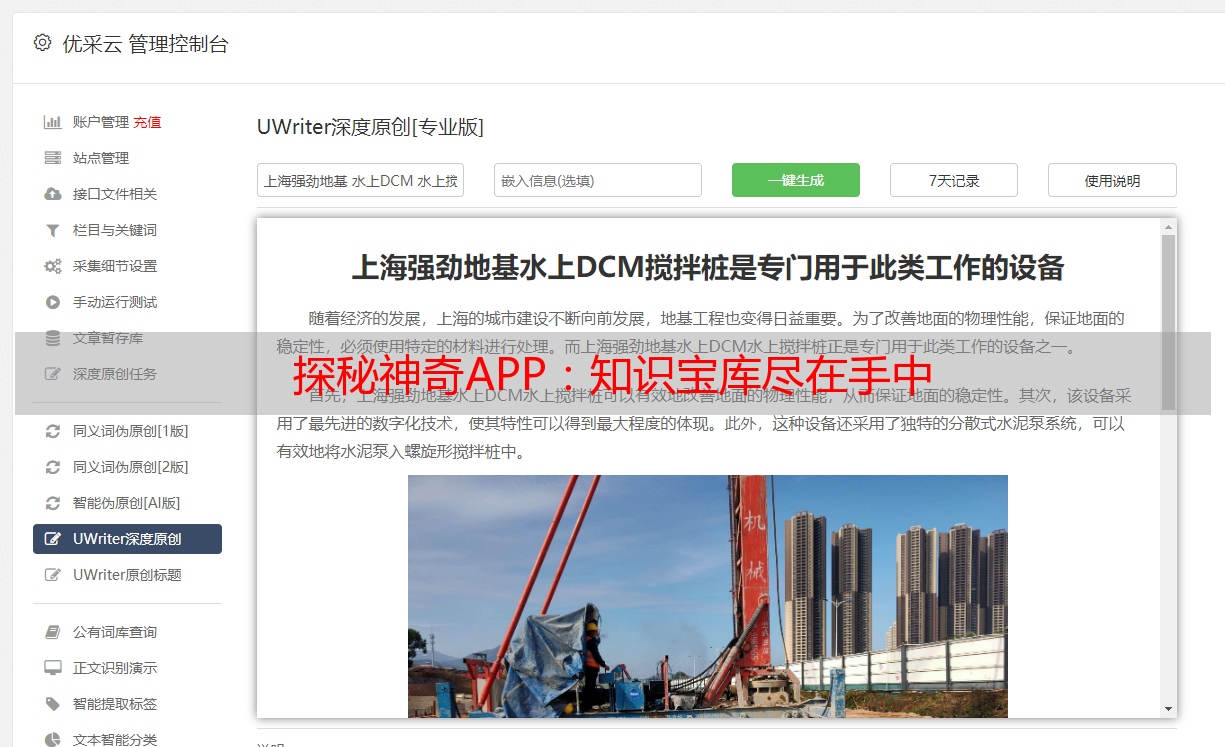This screenshot has width=1225, height=747.
Task: Click the 同义词伪原创[1版] refresh icon
Action: [53, 431]
